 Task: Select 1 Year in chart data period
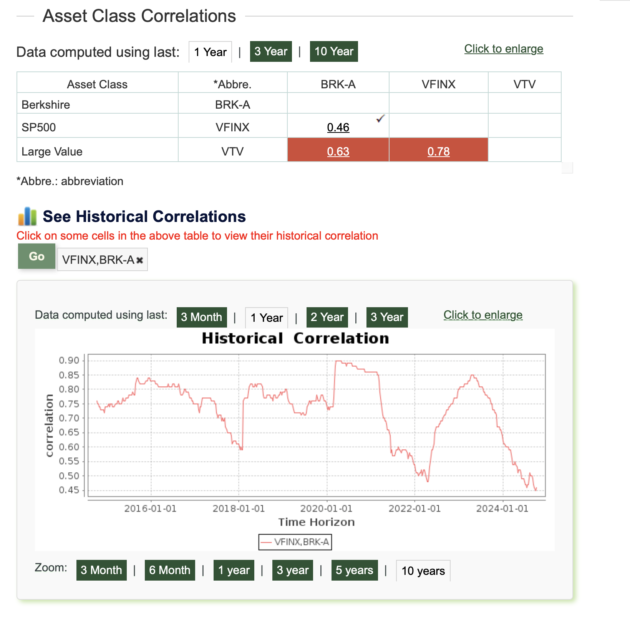tap(266, 318)
